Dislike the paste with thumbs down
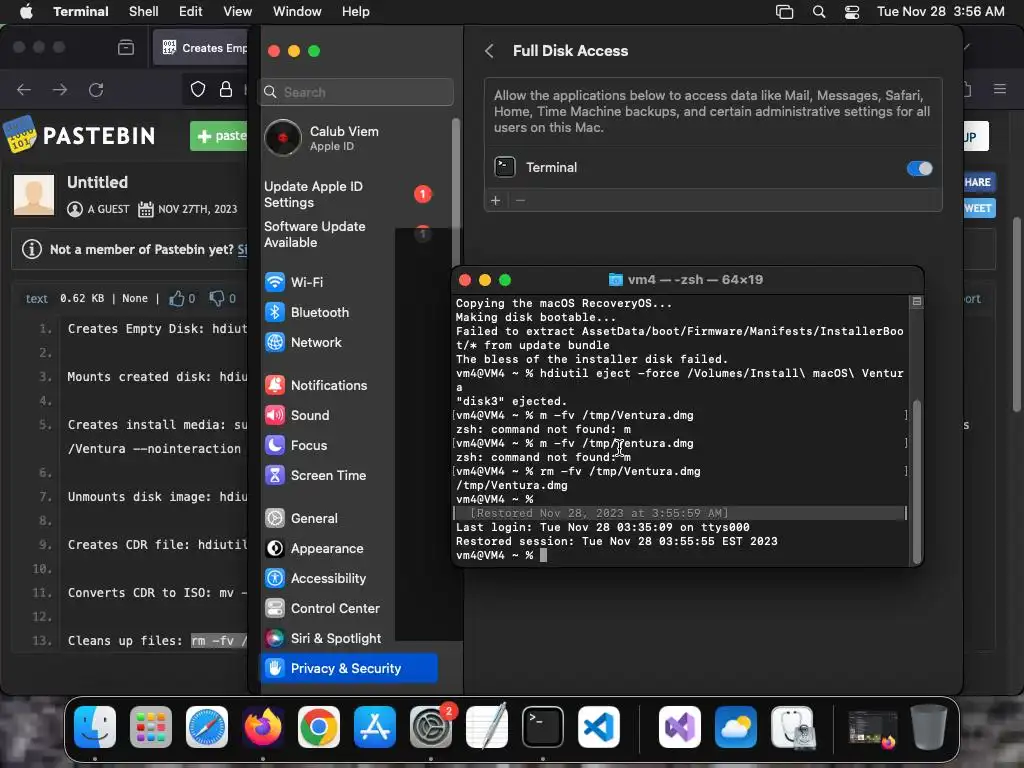1024x768 pixels. click(216, 298)
